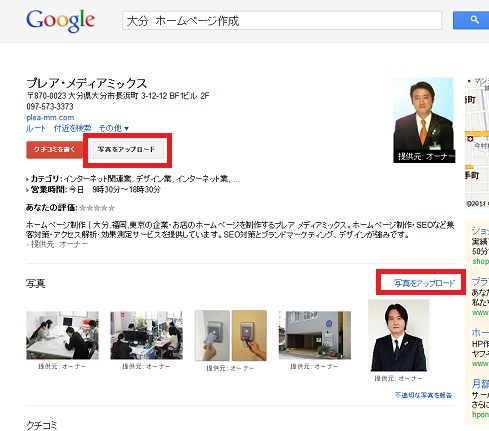Click the 付近を検索 link
This screenshot has width=489, height=431.
coord(72,128)
